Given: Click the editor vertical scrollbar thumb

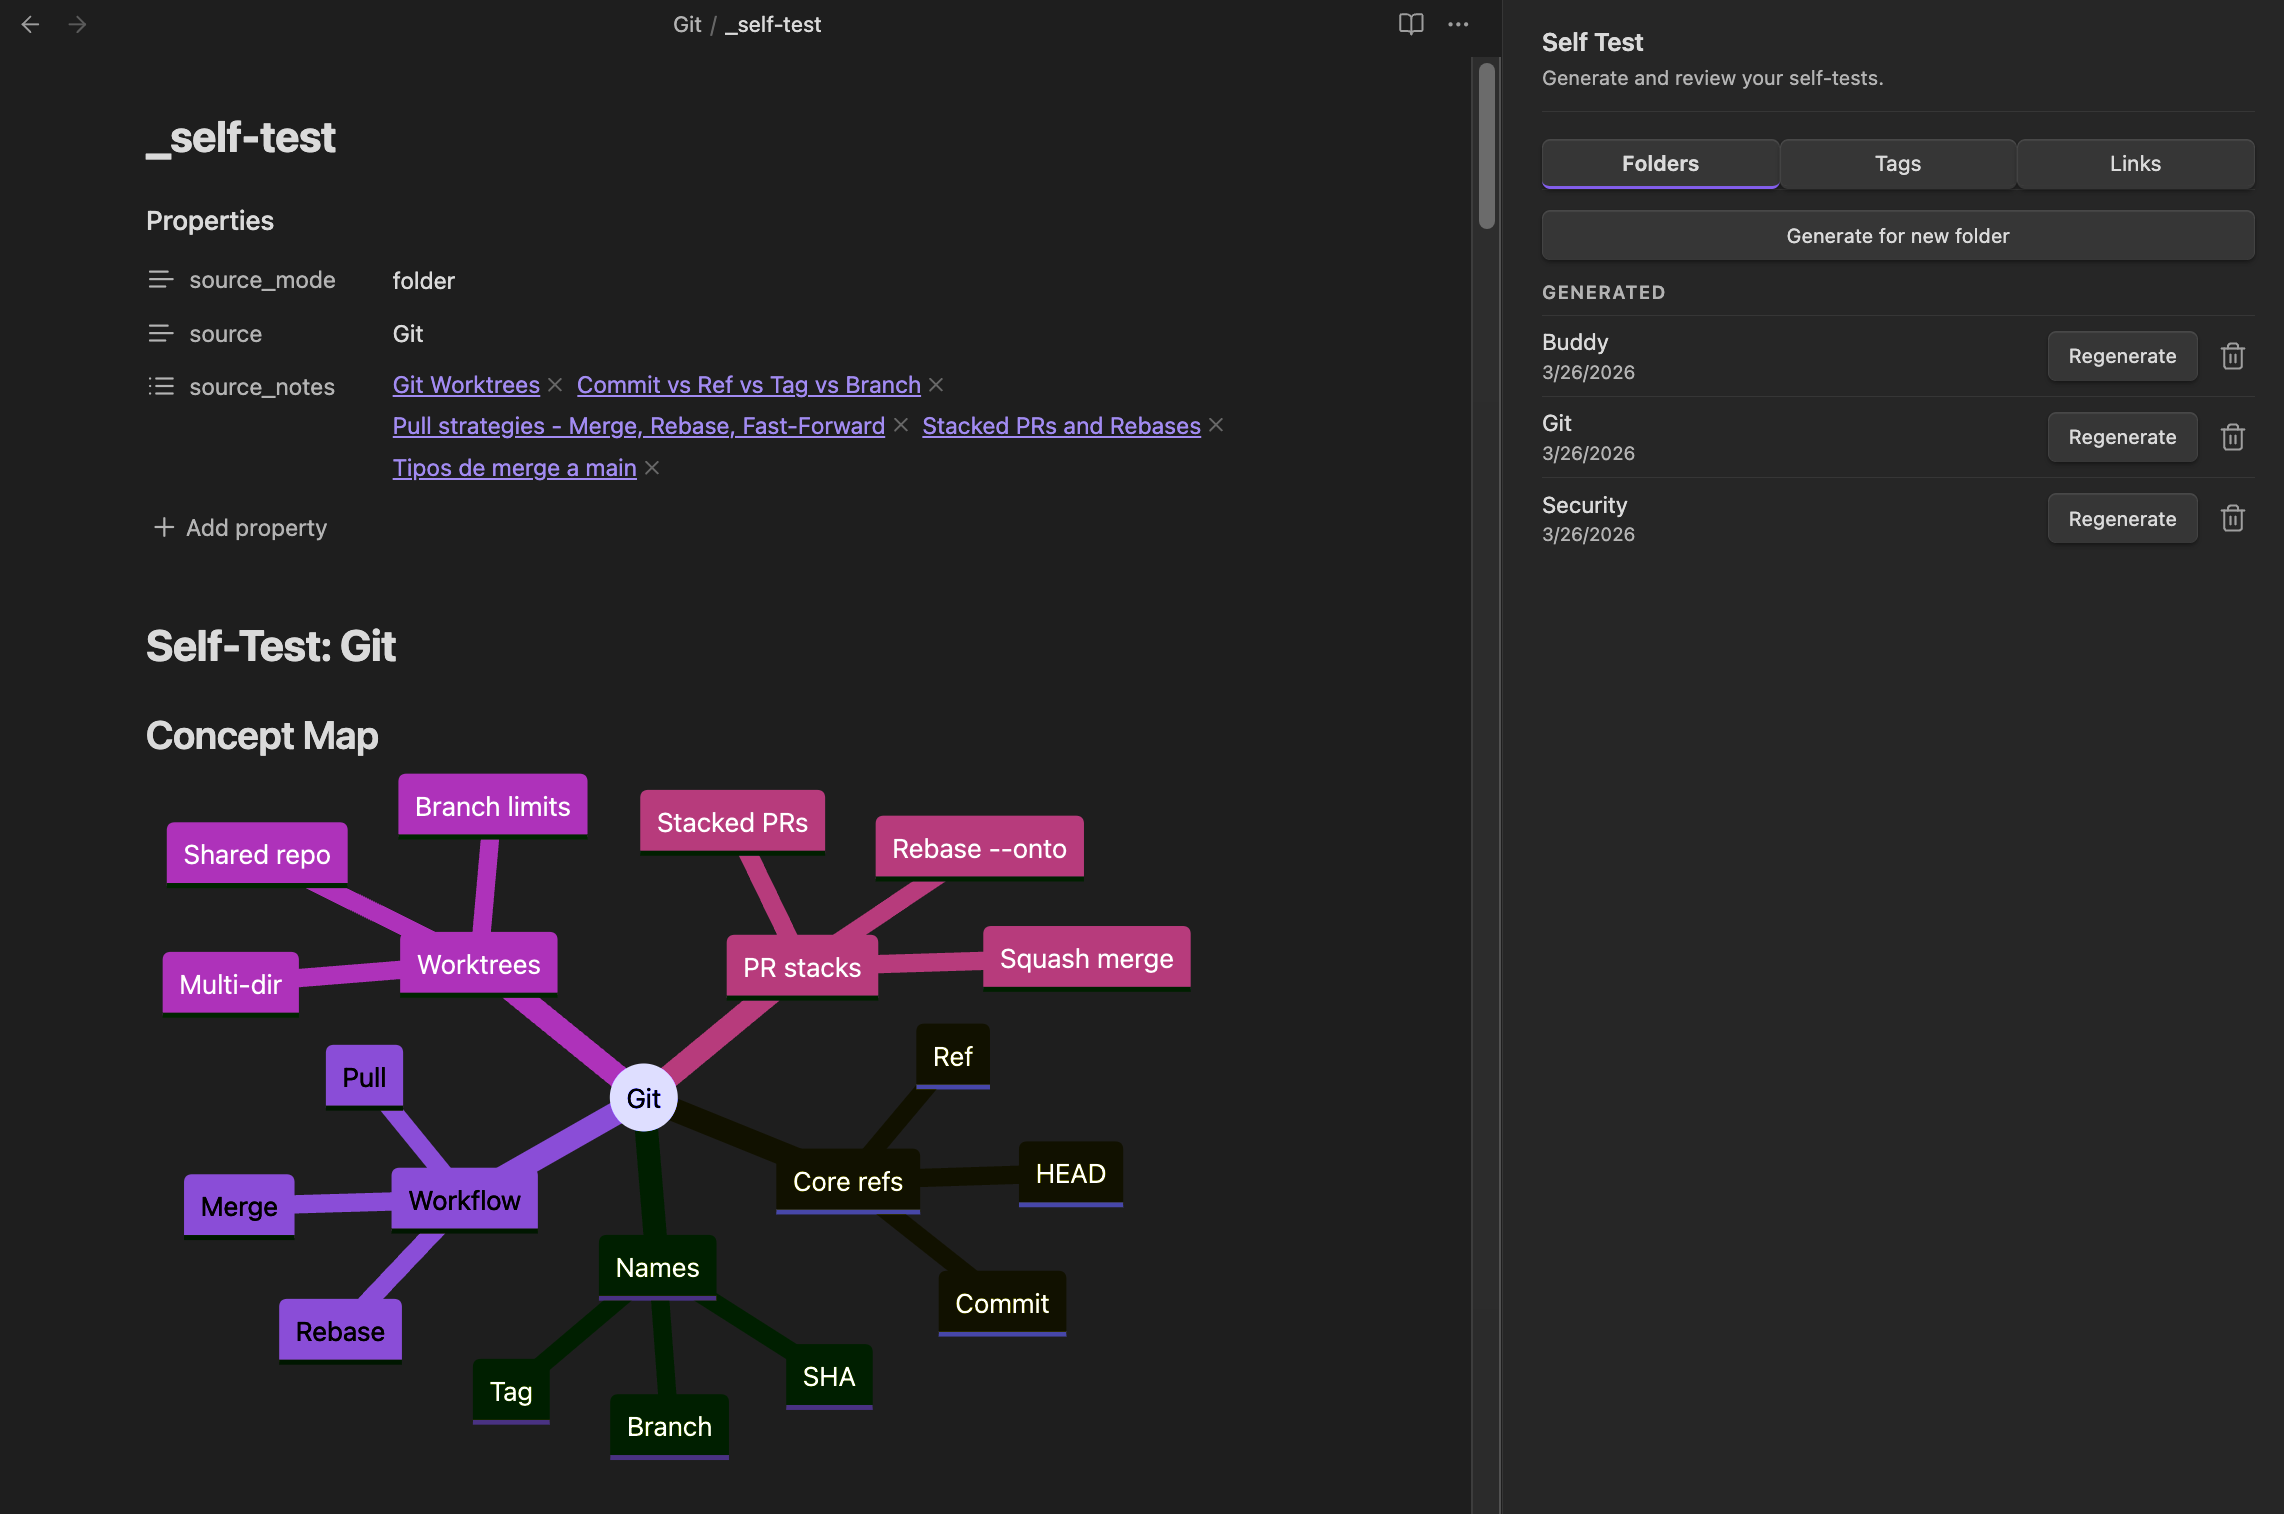Looking at the screenshot, I should (x=1487, y=145).
